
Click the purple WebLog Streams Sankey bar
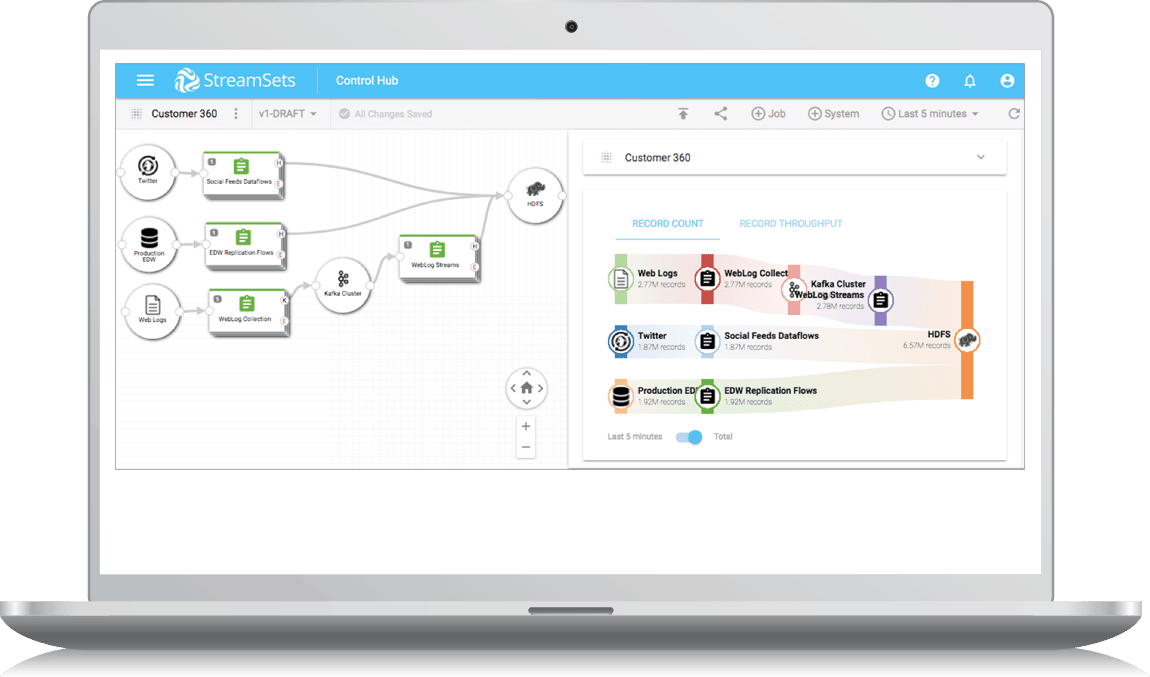click(881, 301)
